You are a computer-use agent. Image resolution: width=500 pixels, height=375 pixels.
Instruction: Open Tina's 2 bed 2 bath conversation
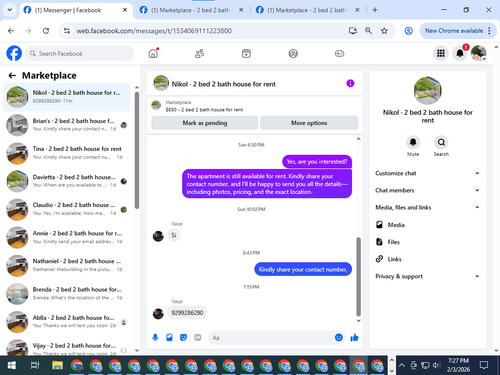pos(67,153)
